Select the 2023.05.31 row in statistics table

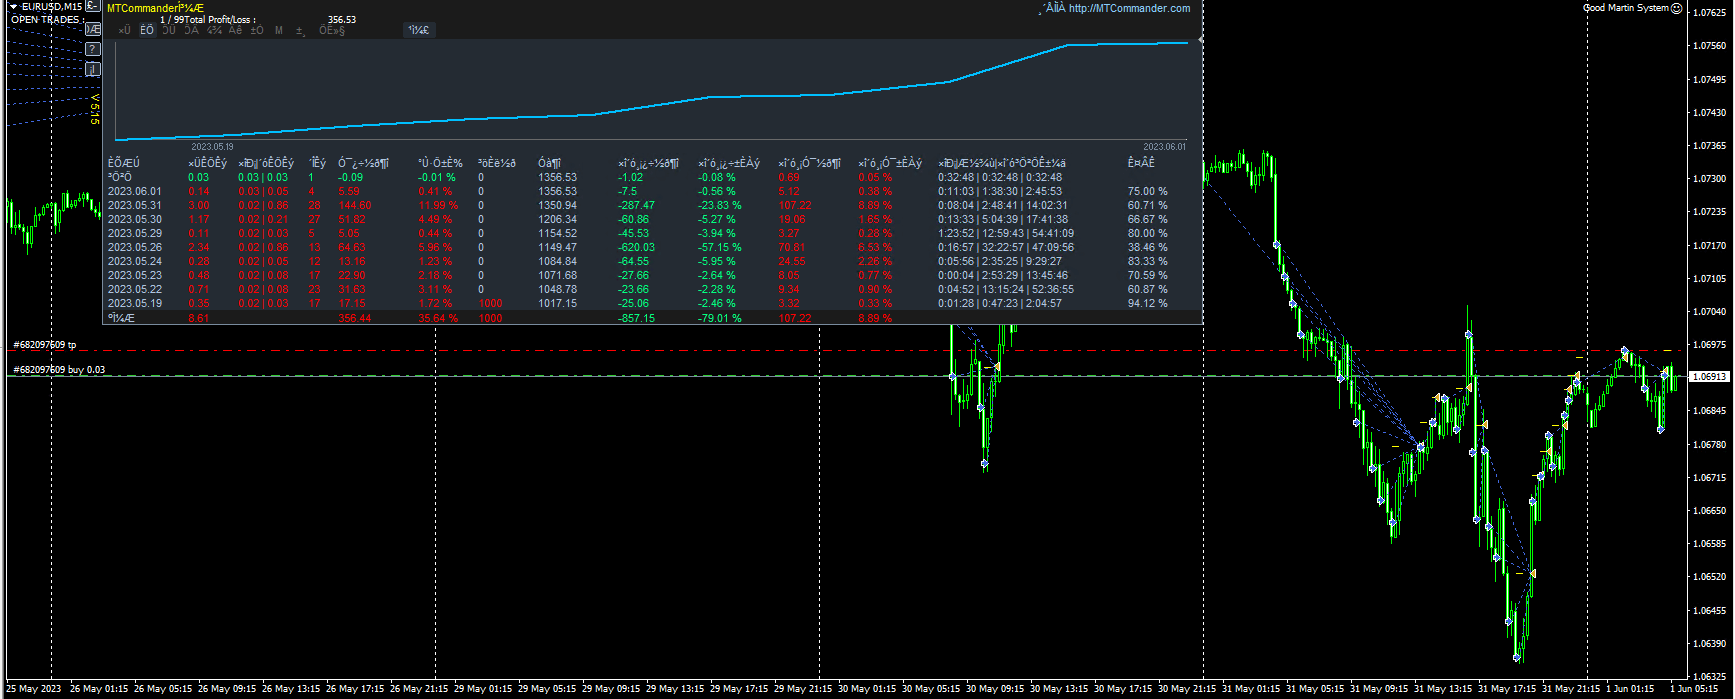(x=135, y=205)
